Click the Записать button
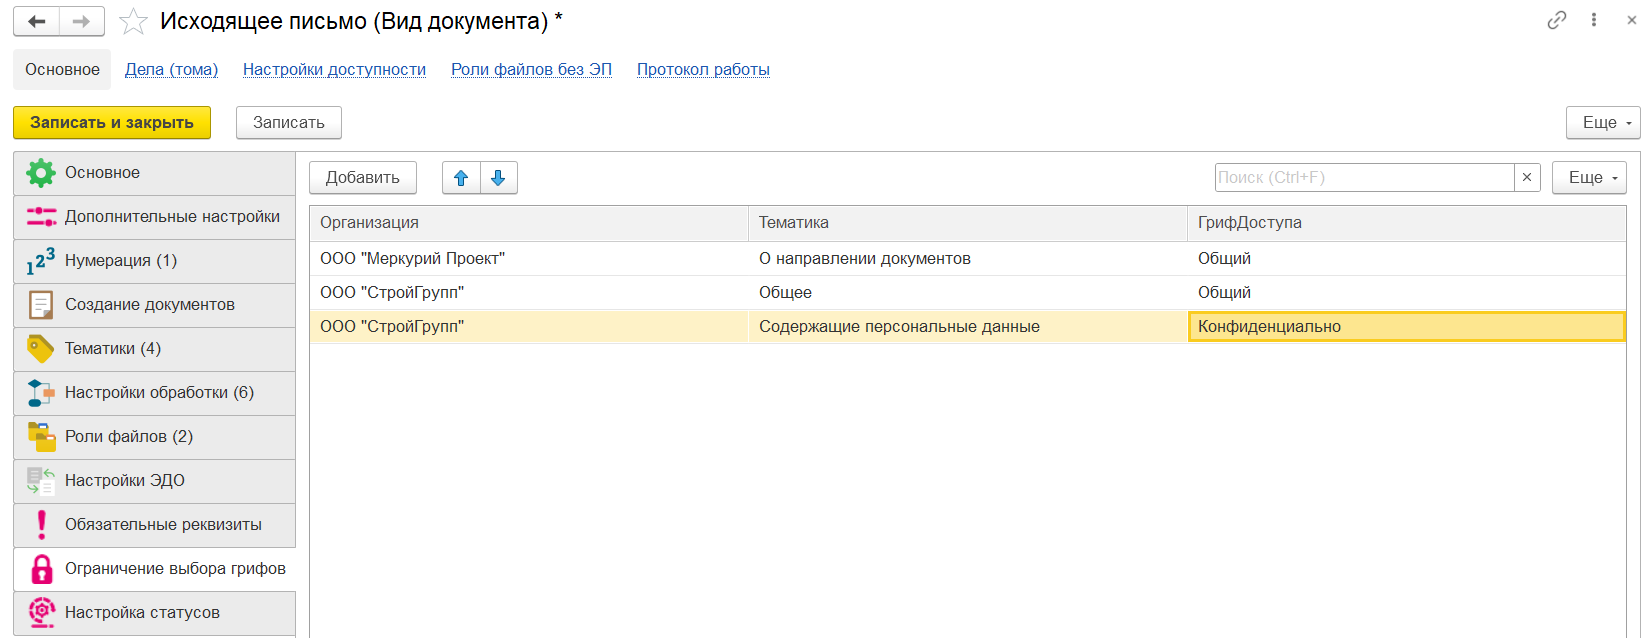 coord(289,123)
